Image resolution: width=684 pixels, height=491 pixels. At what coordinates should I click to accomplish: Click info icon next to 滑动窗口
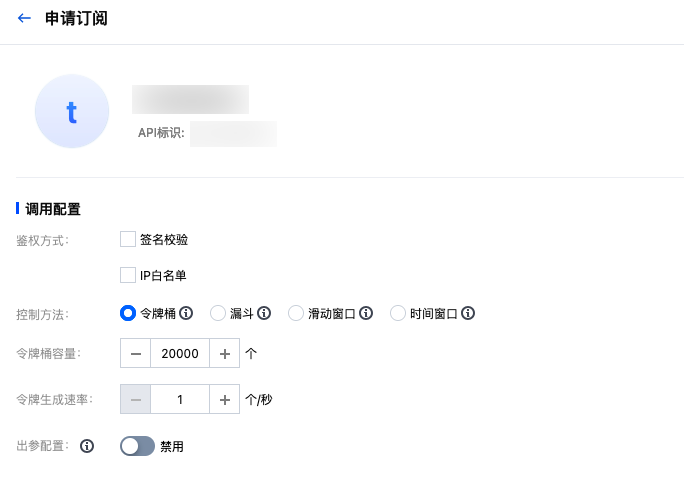pos(366,313)
